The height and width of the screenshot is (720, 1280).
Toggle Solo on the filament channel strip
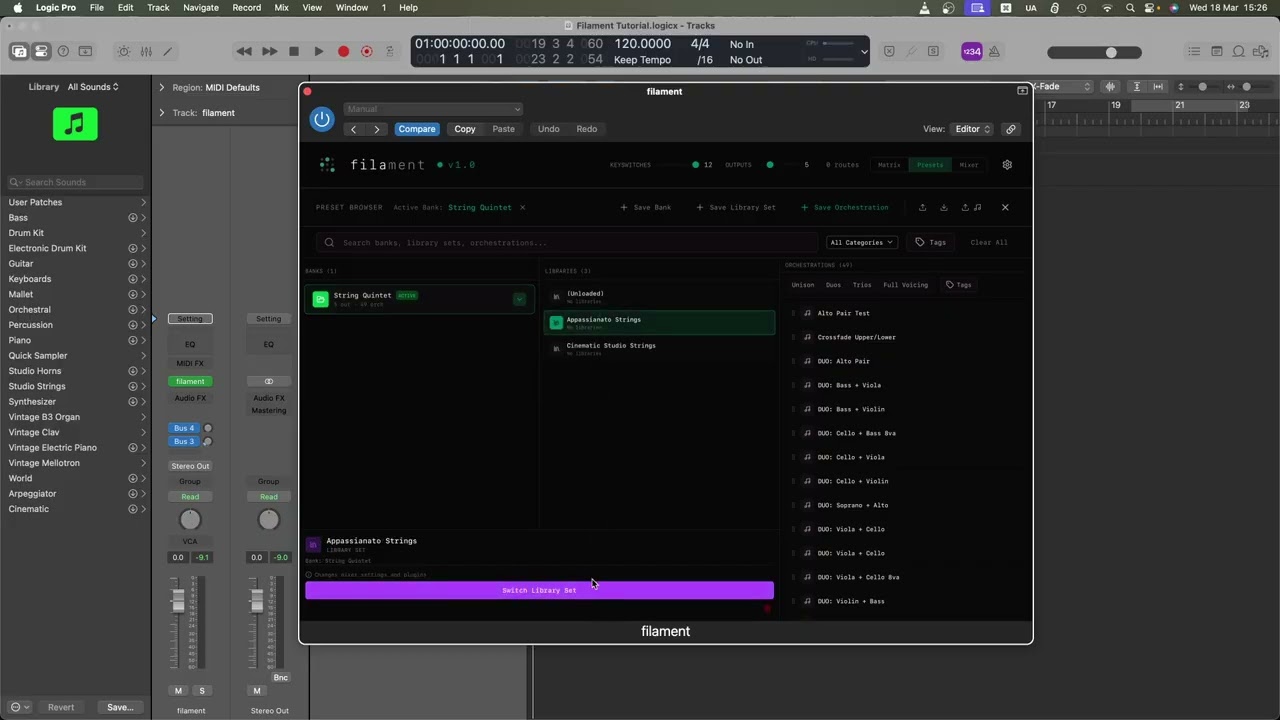201,691
